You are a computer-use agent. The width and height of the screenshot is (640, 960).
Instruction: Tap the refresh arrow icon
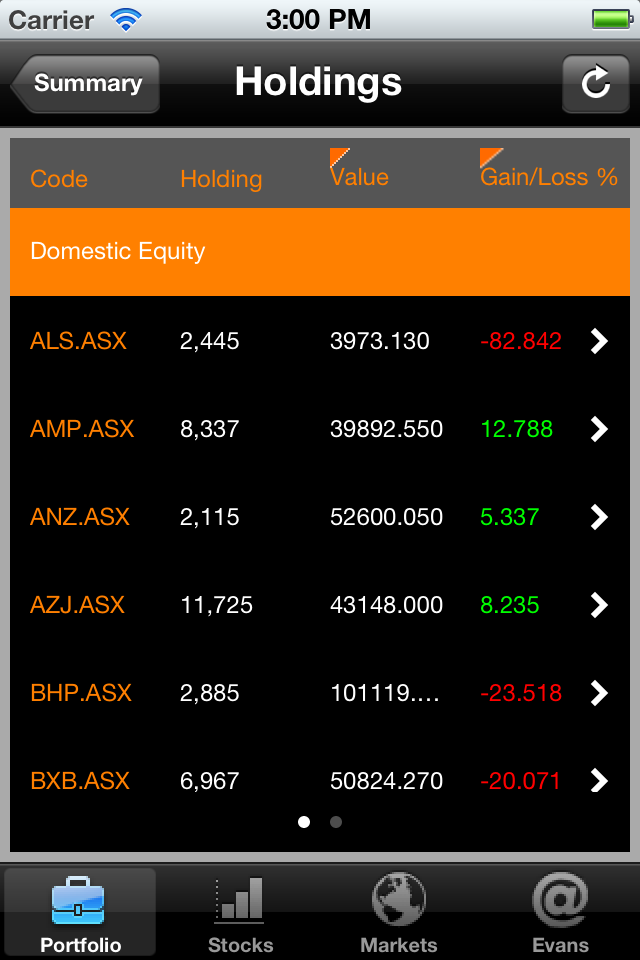coord(595,83)
